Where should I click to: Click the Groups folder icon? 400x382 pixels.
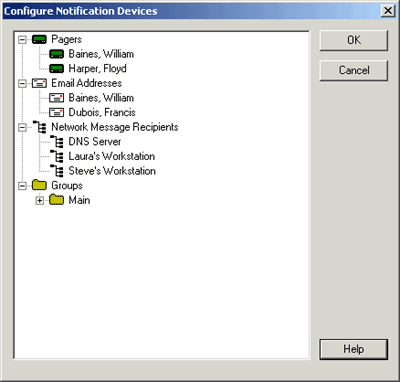[x=39, y=185]
